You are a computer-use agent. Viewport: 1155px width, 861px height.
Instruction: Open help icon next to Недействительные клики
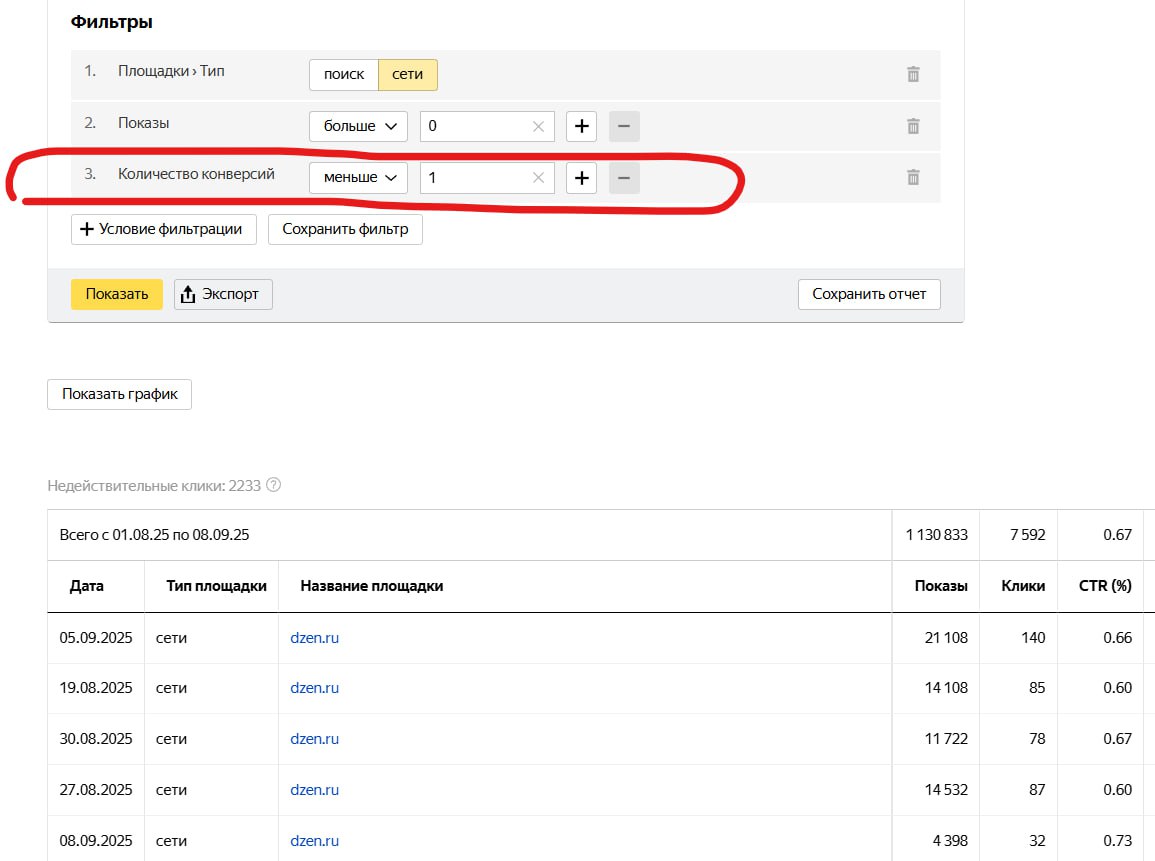point(274,486)
